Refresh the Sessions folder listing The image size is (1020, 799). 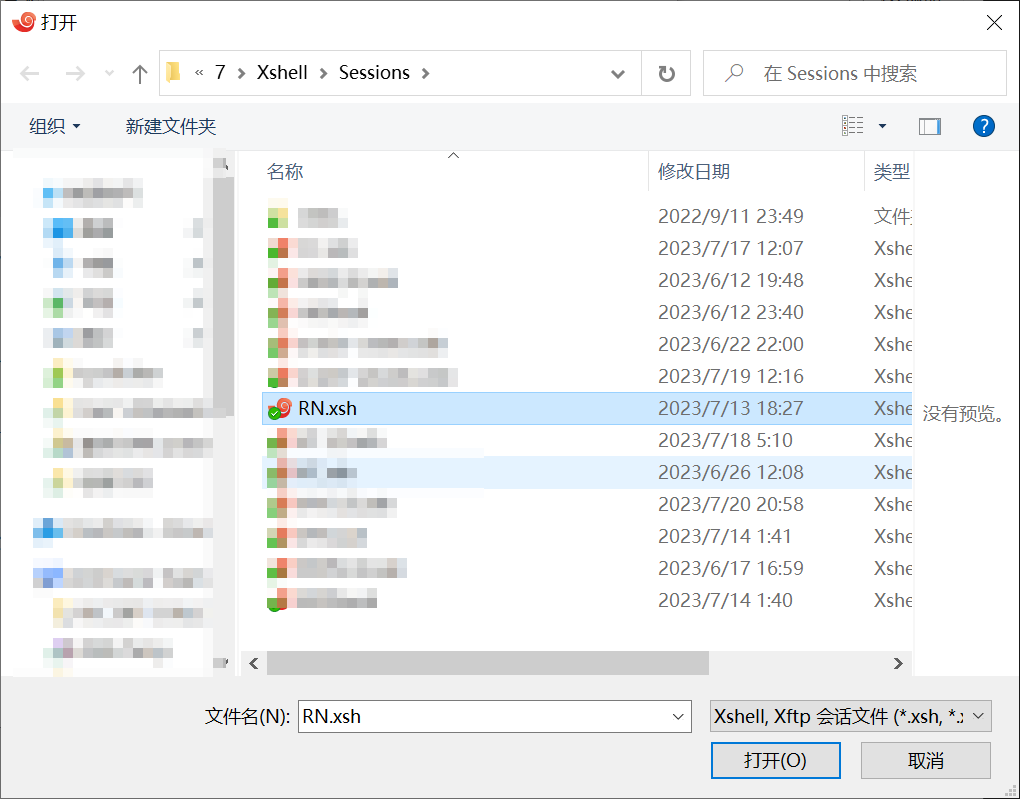[x=666, y=74]
